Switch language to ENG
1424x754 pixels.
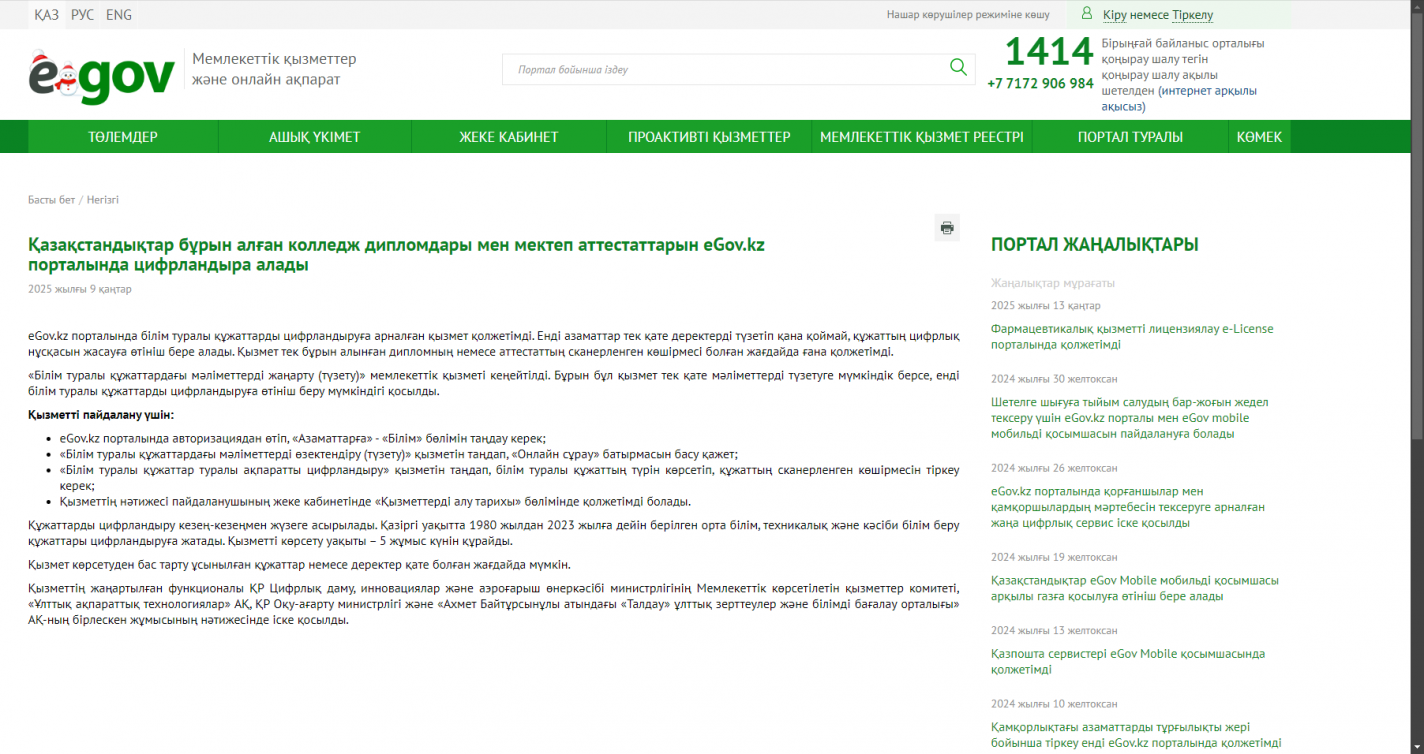118,15
